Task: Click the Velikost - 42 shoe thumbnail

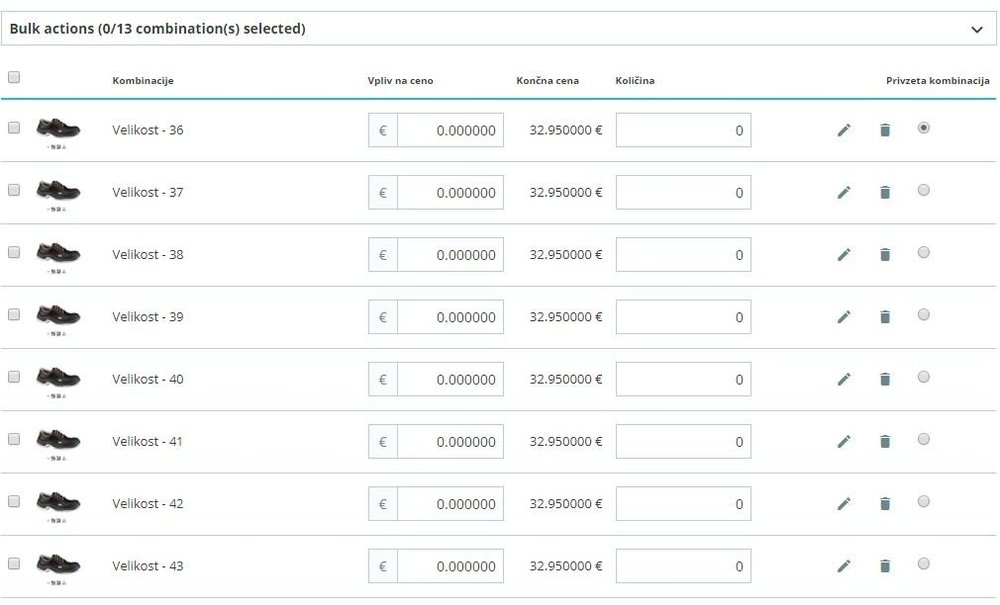Action: tap(58, 502)
